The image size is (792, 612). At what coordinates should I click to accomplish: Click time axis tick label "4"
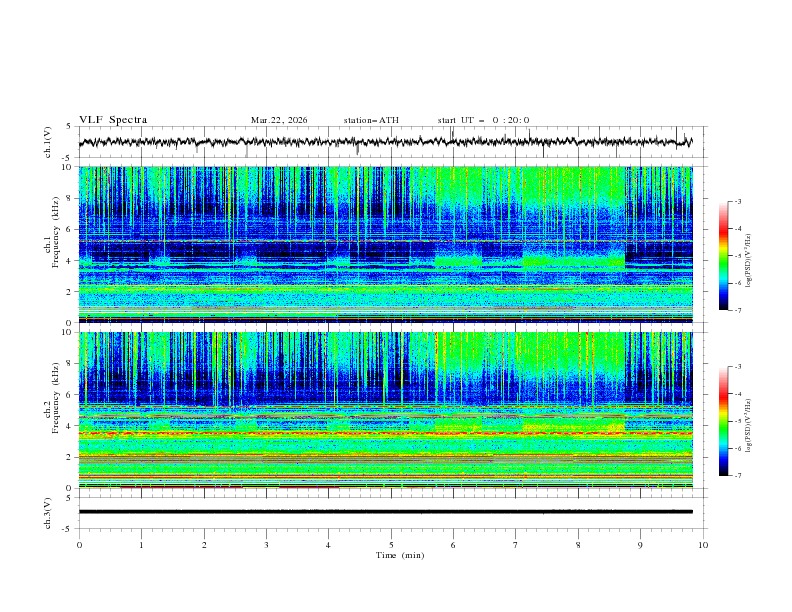pos(328,545)
